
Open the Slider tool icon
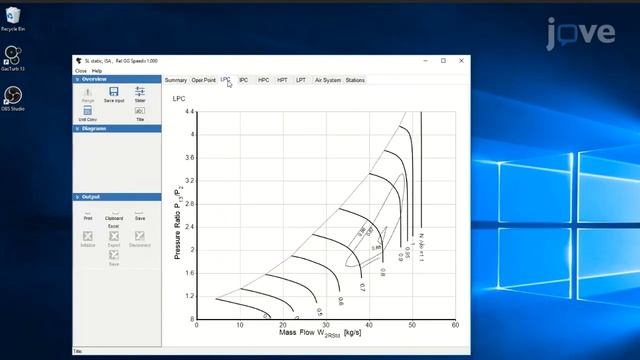[x=140, y=91]
